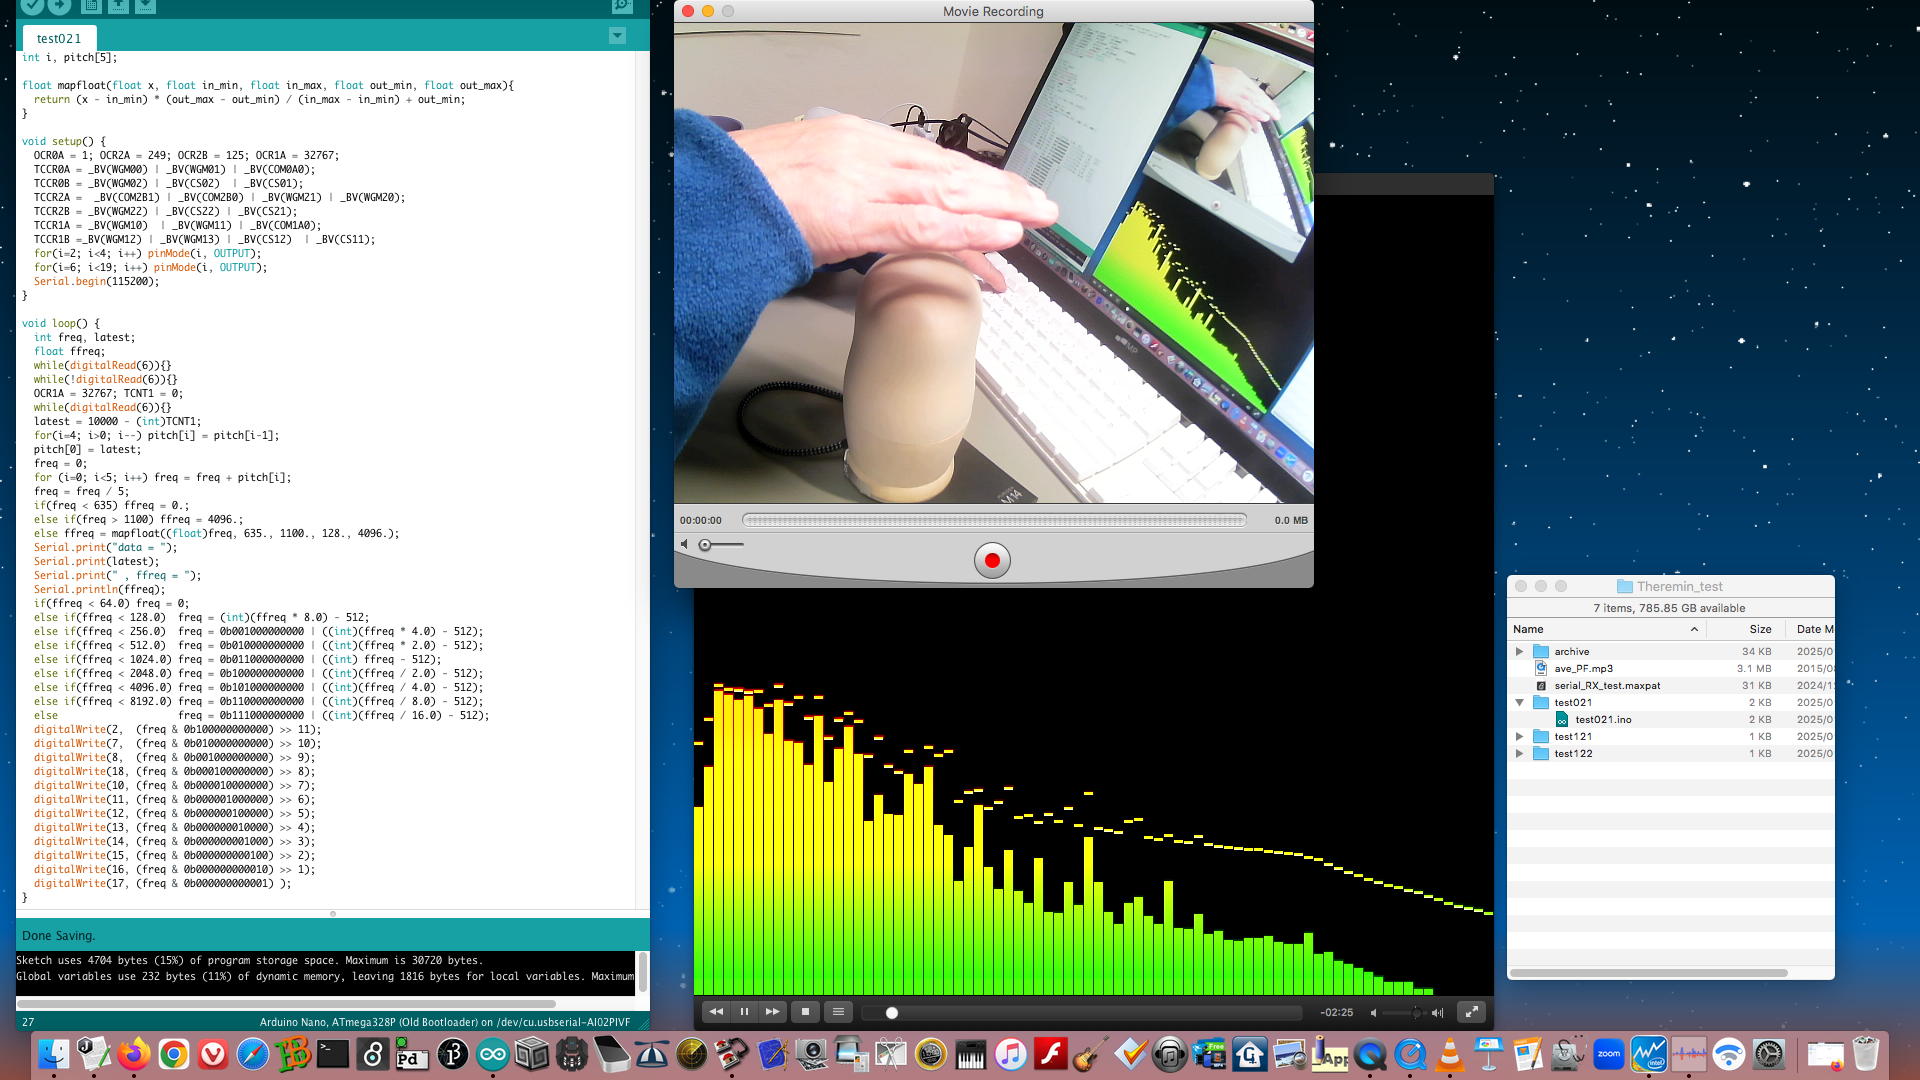Select the test021.ino file
Screen dimensions: 1920x1080
point(1602,719)
